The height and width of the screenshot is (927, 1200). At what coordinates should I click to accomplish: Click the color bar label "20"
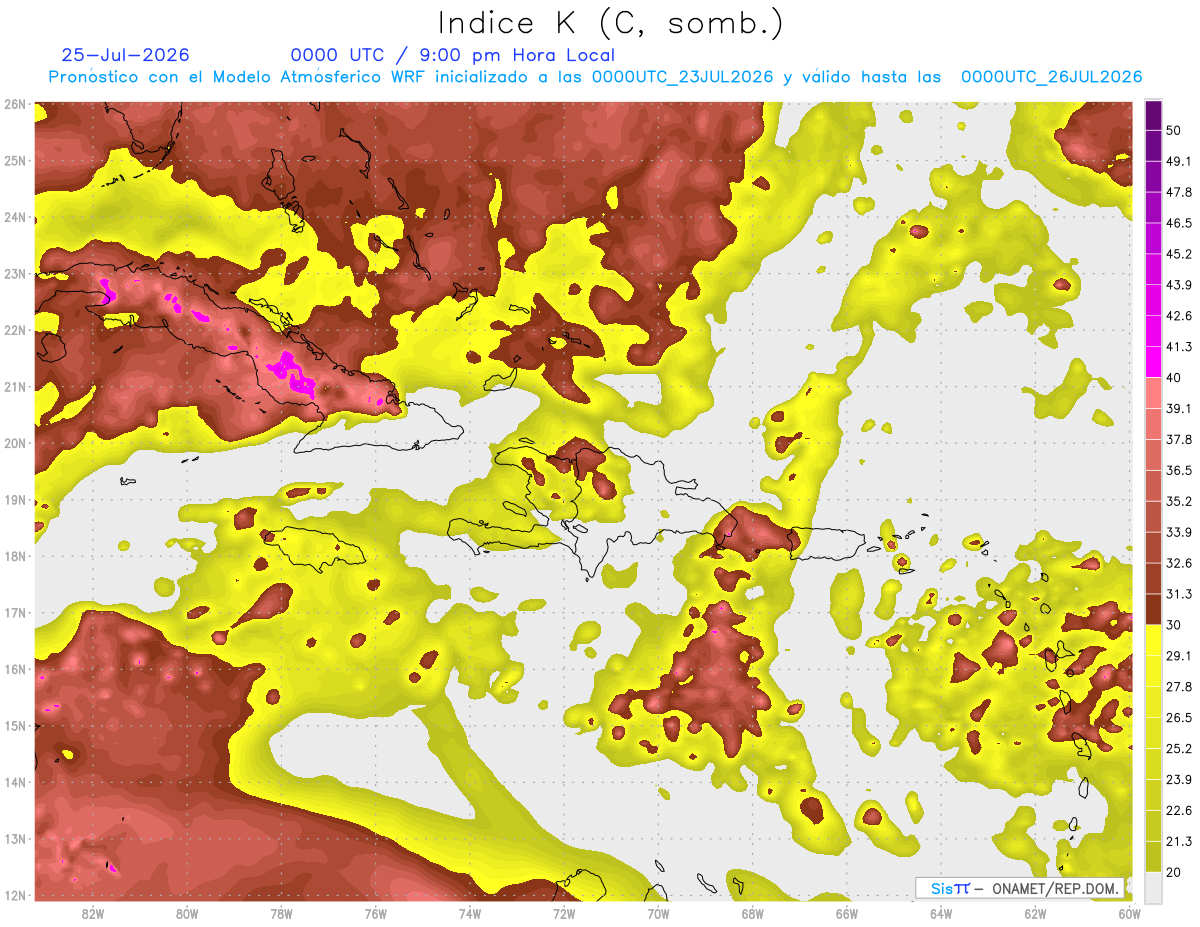coord(1175,871)
